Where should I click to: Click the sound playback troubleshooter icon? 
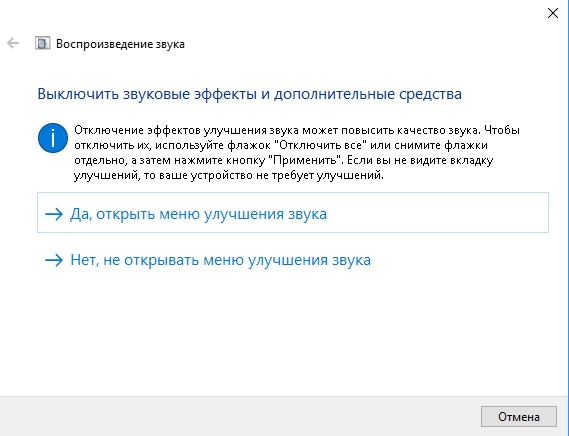point(42,43)
